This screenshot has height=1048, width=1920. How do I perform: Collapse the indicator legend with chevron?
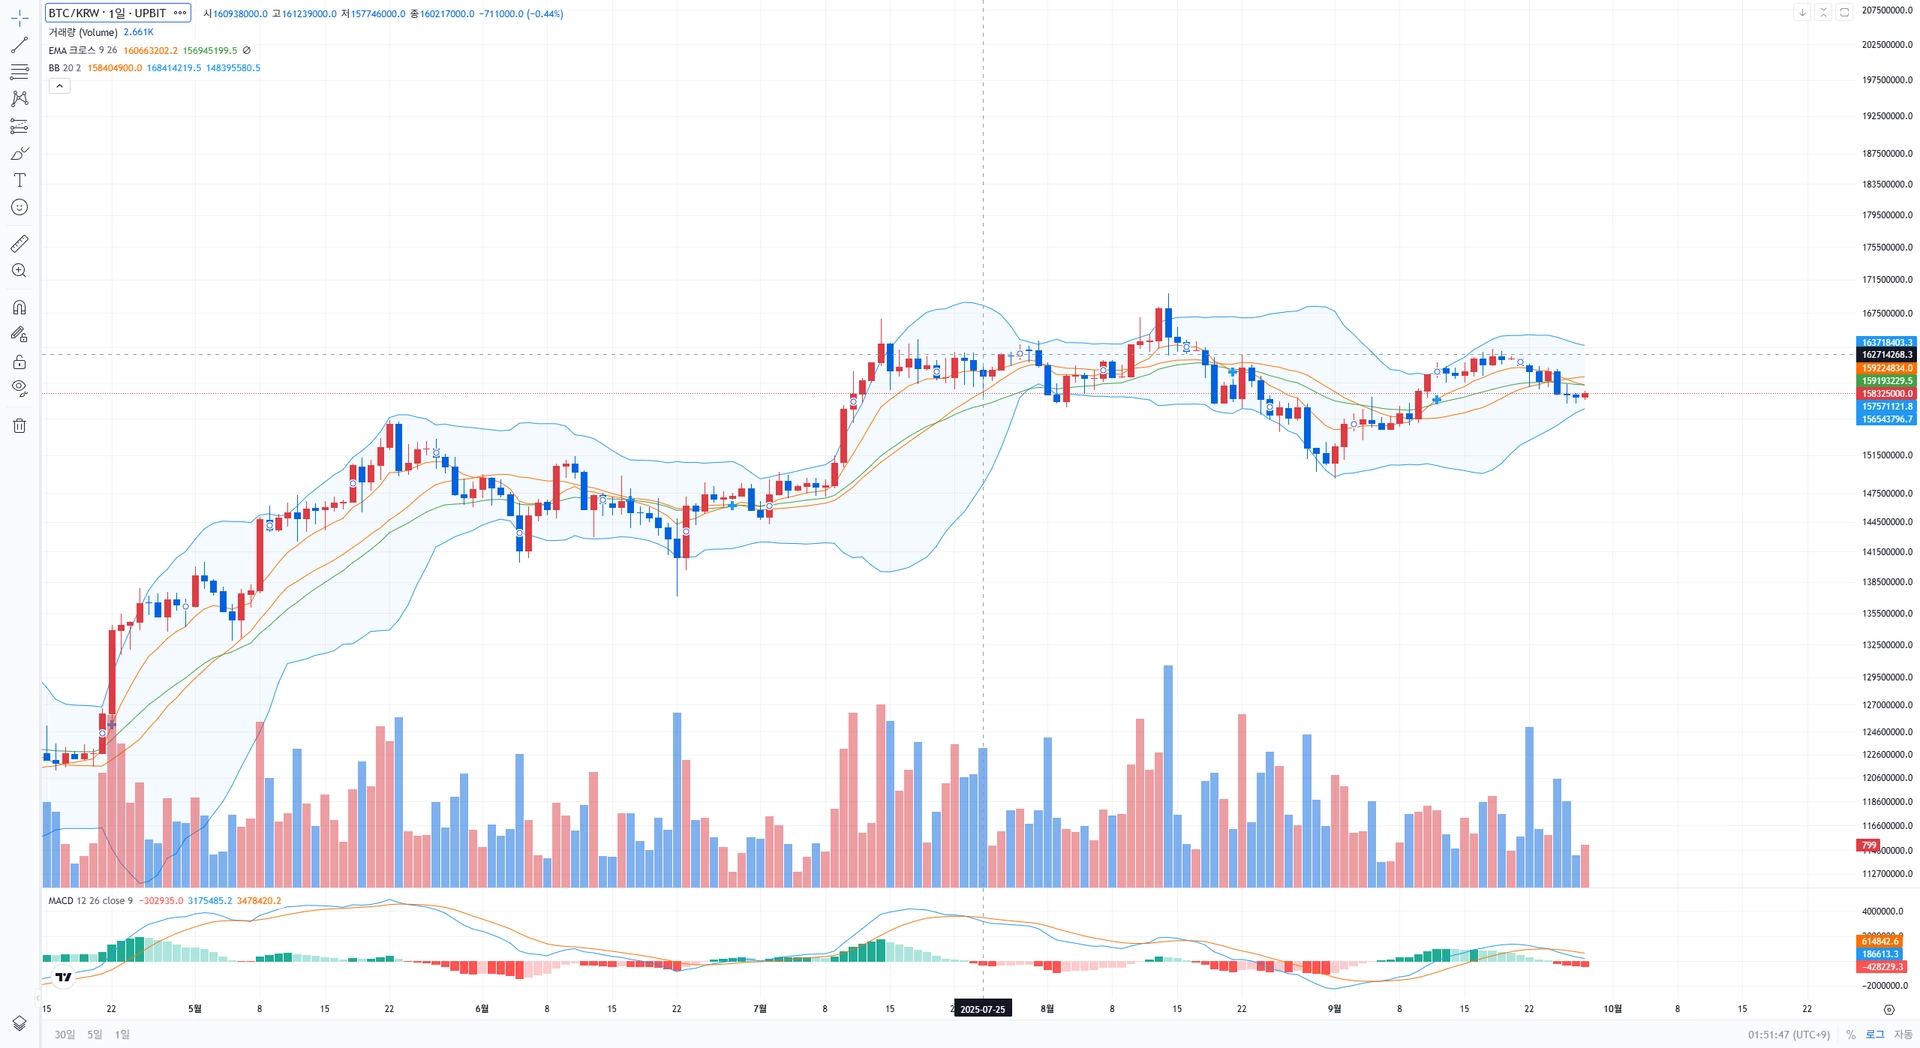click(59, 86)
